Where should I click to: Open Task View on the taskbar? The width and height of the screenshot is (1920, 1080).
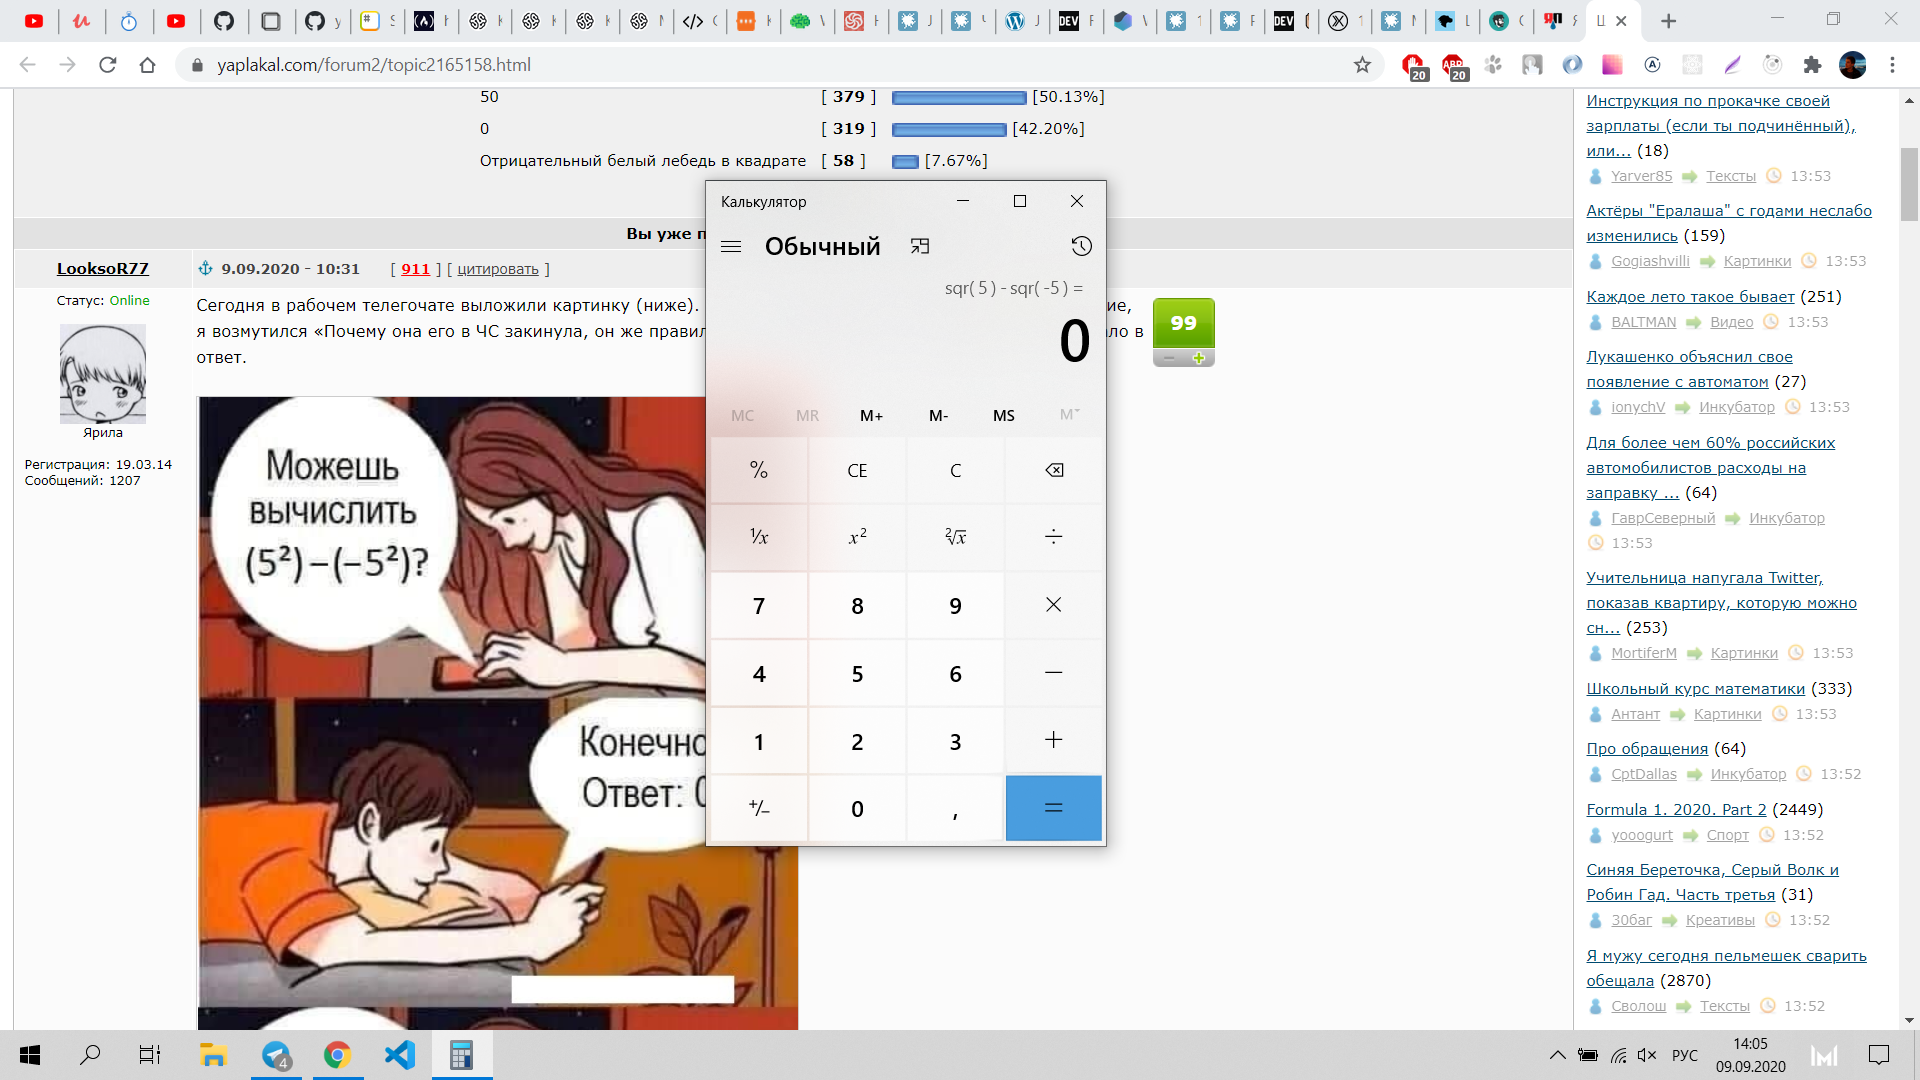150,1055
